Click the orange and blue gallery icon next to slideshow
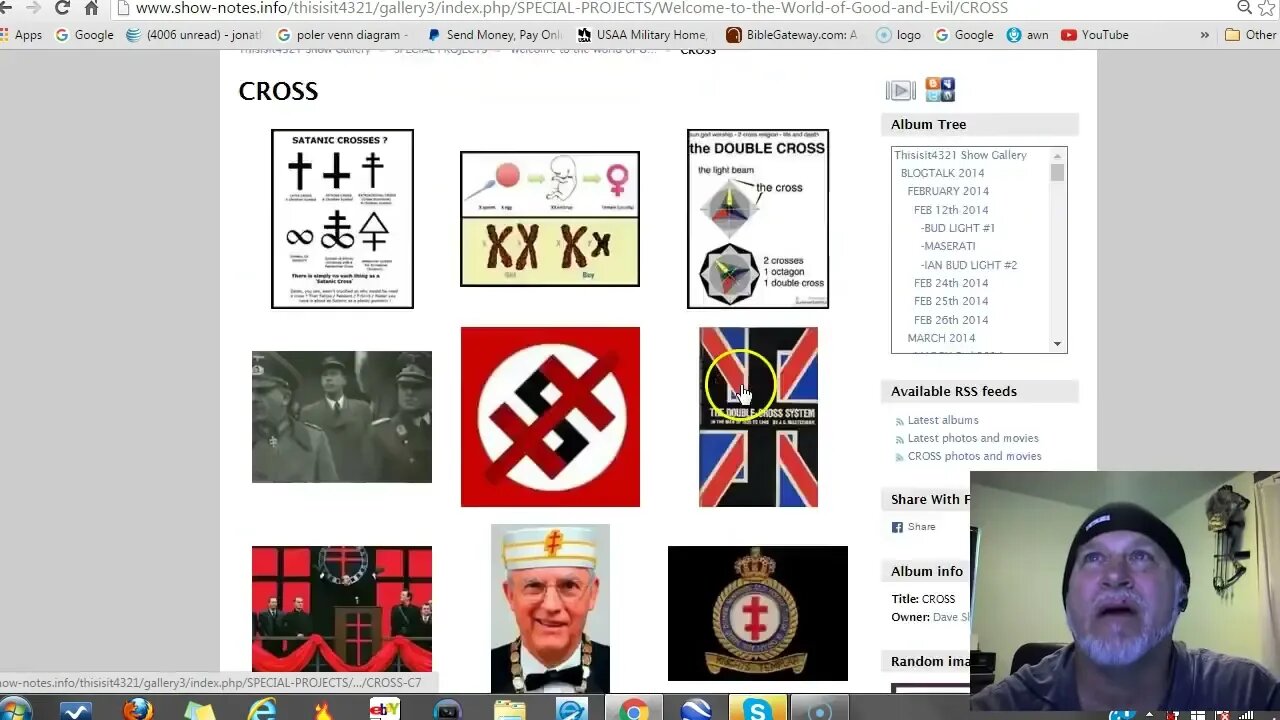 (x=940, y=90)
